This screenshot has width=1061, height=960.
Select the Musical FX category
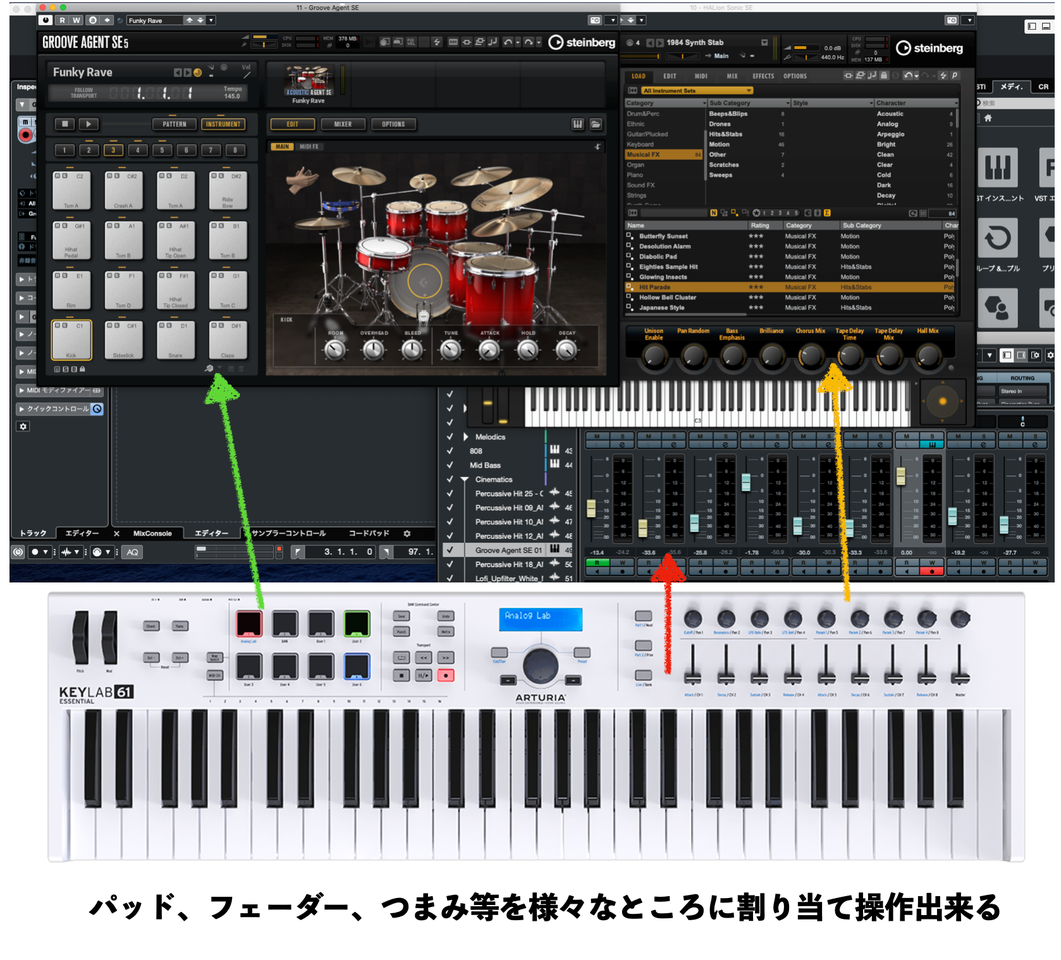664,155
